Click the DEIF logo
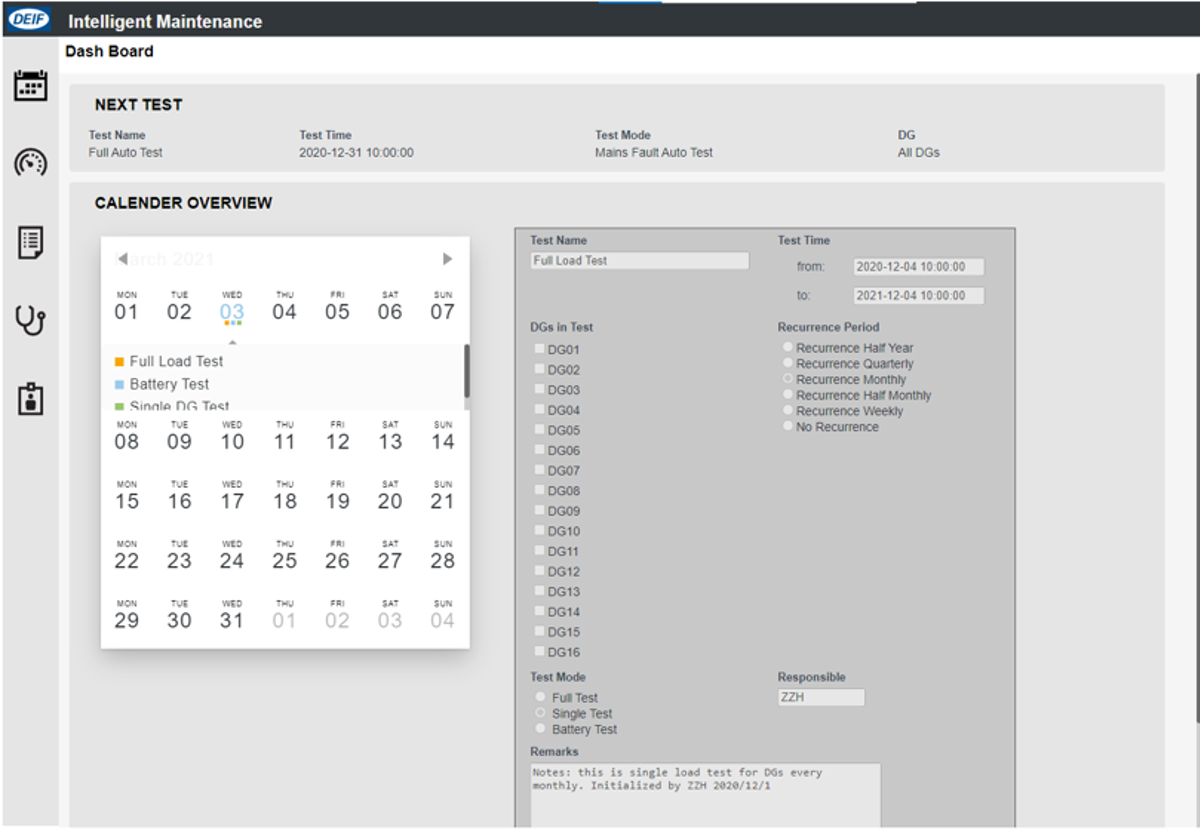 pyautogui.click(x=30, y=20)
